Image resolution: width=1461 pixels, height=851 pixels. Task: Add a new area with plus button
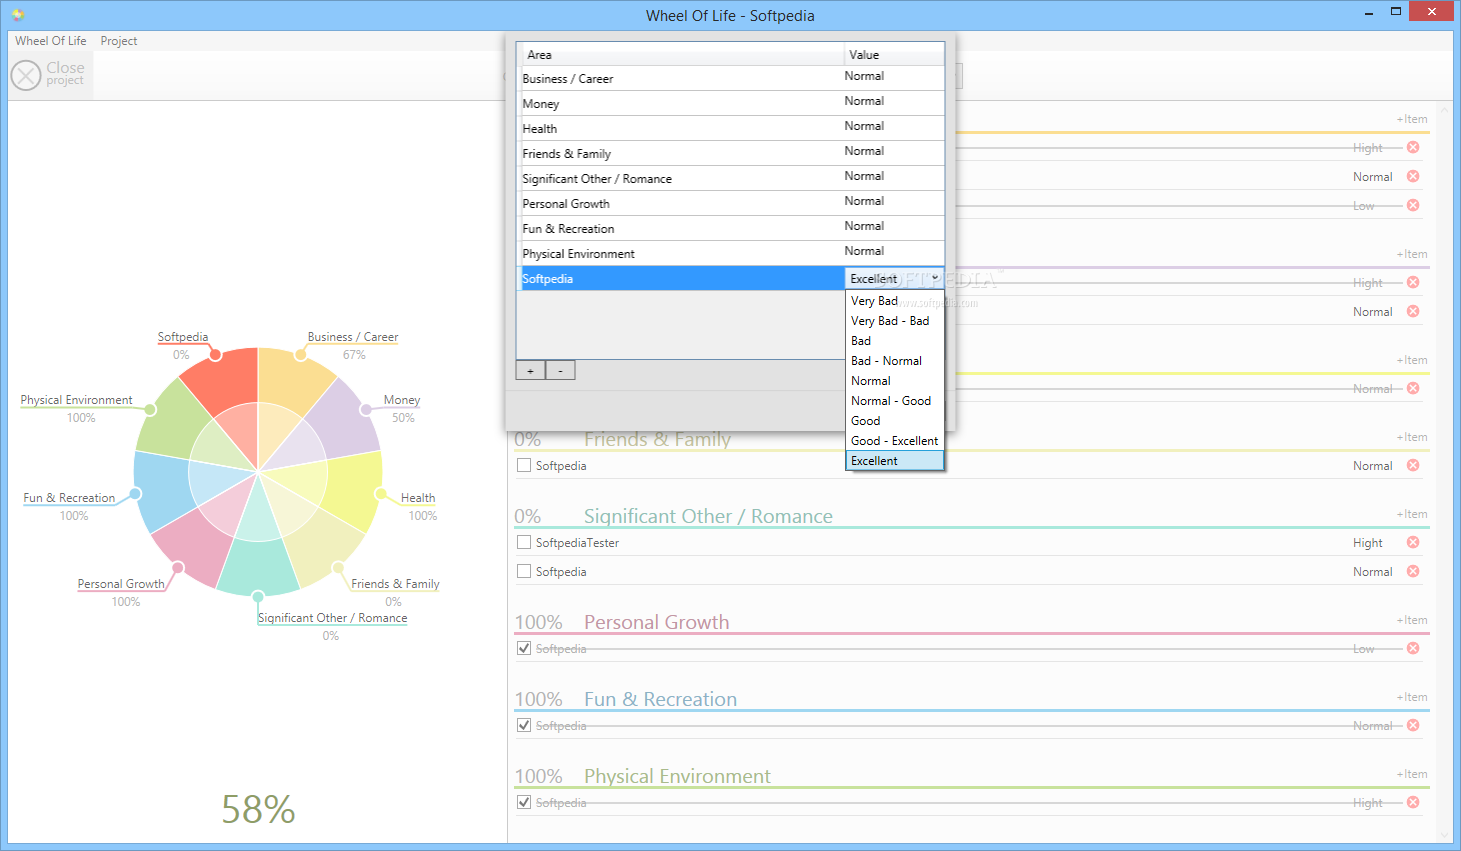(x=530, y=371)
